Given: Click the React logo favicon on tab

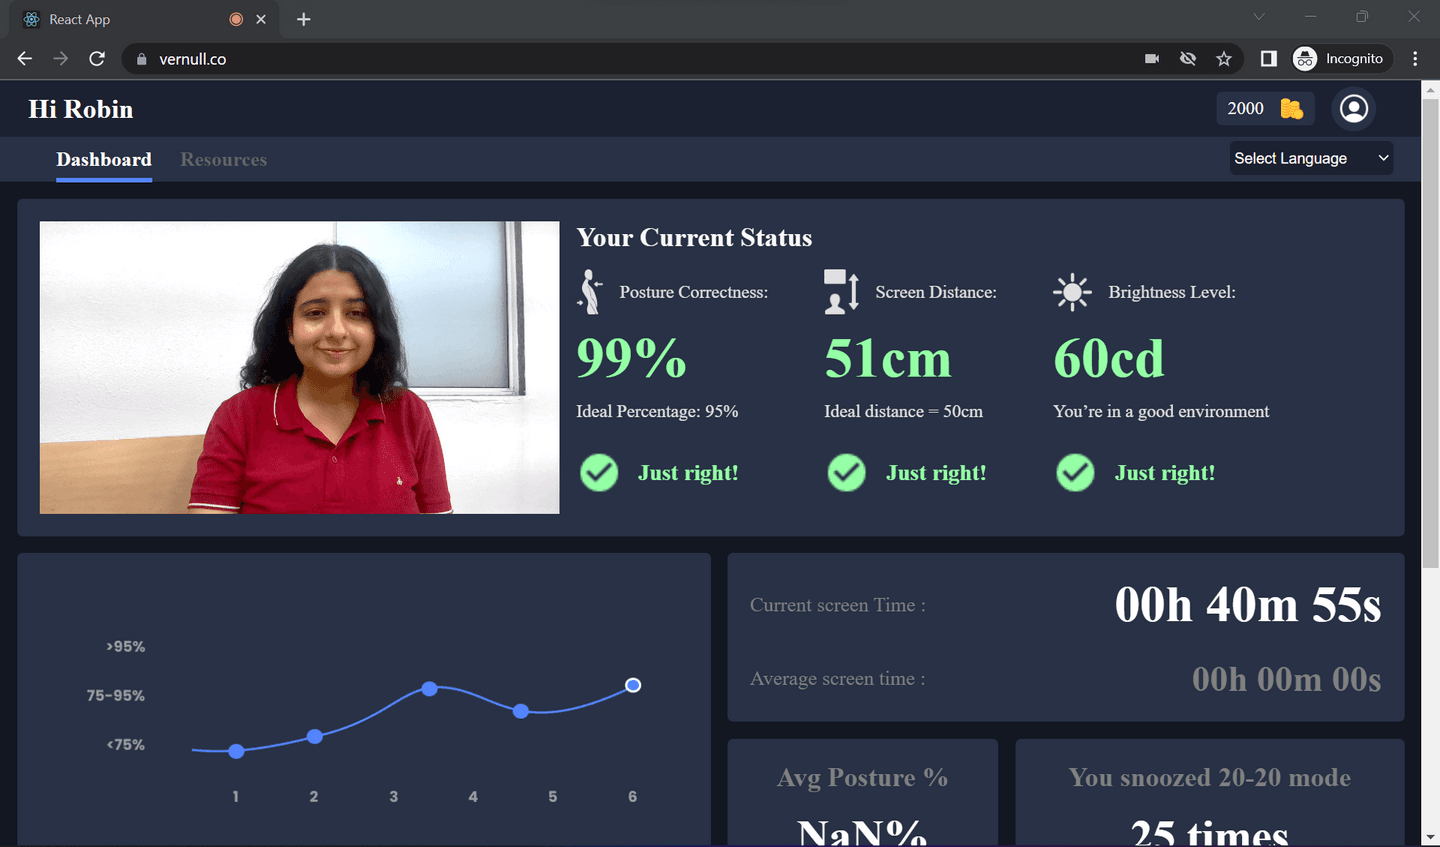Looking at the screenshot, I should (x=31, y=19).
